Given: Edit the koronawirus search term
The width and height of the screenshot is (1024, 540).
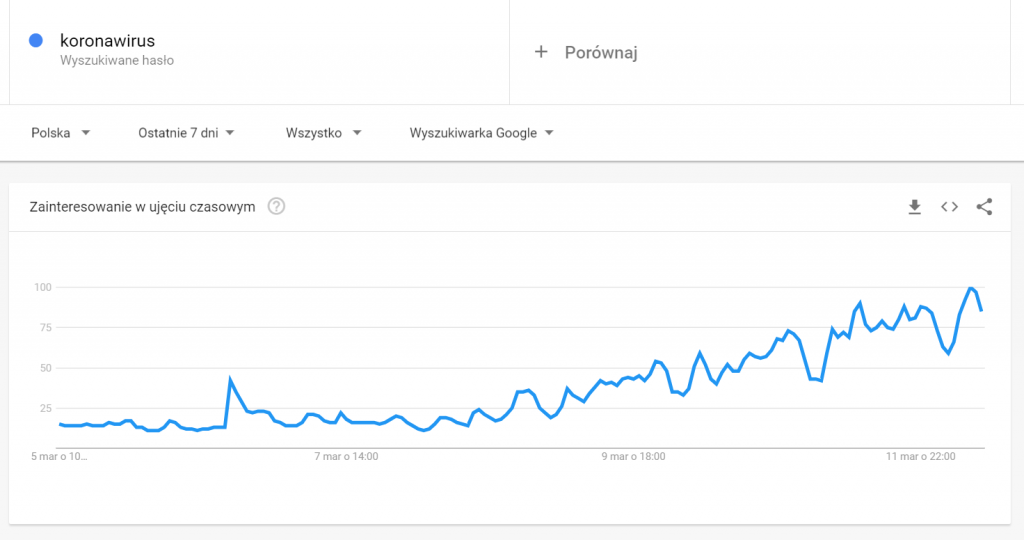Looking at the screenshot, I should click(108, 41).
